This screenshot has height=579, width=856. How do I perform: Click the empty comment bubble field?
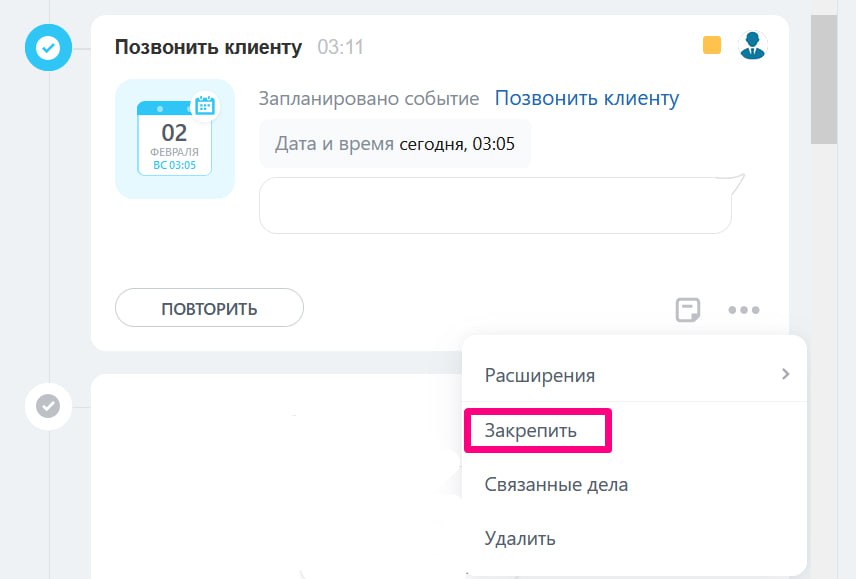pyautogui.click(x=495, y=206)
